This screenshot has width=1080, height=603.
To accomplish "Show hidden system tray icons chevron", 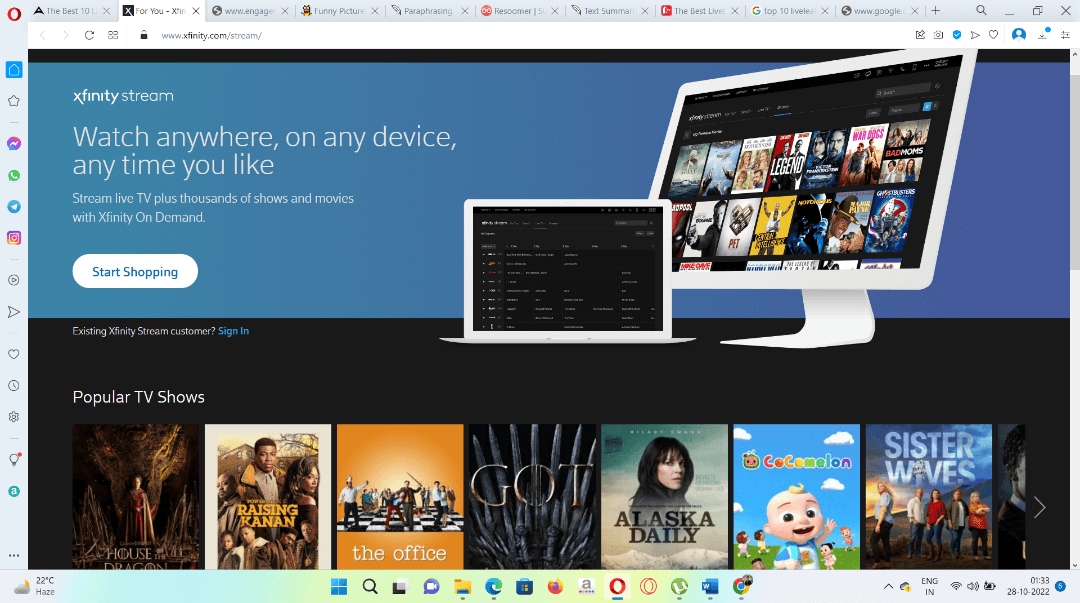I will [x=888, y=586].
